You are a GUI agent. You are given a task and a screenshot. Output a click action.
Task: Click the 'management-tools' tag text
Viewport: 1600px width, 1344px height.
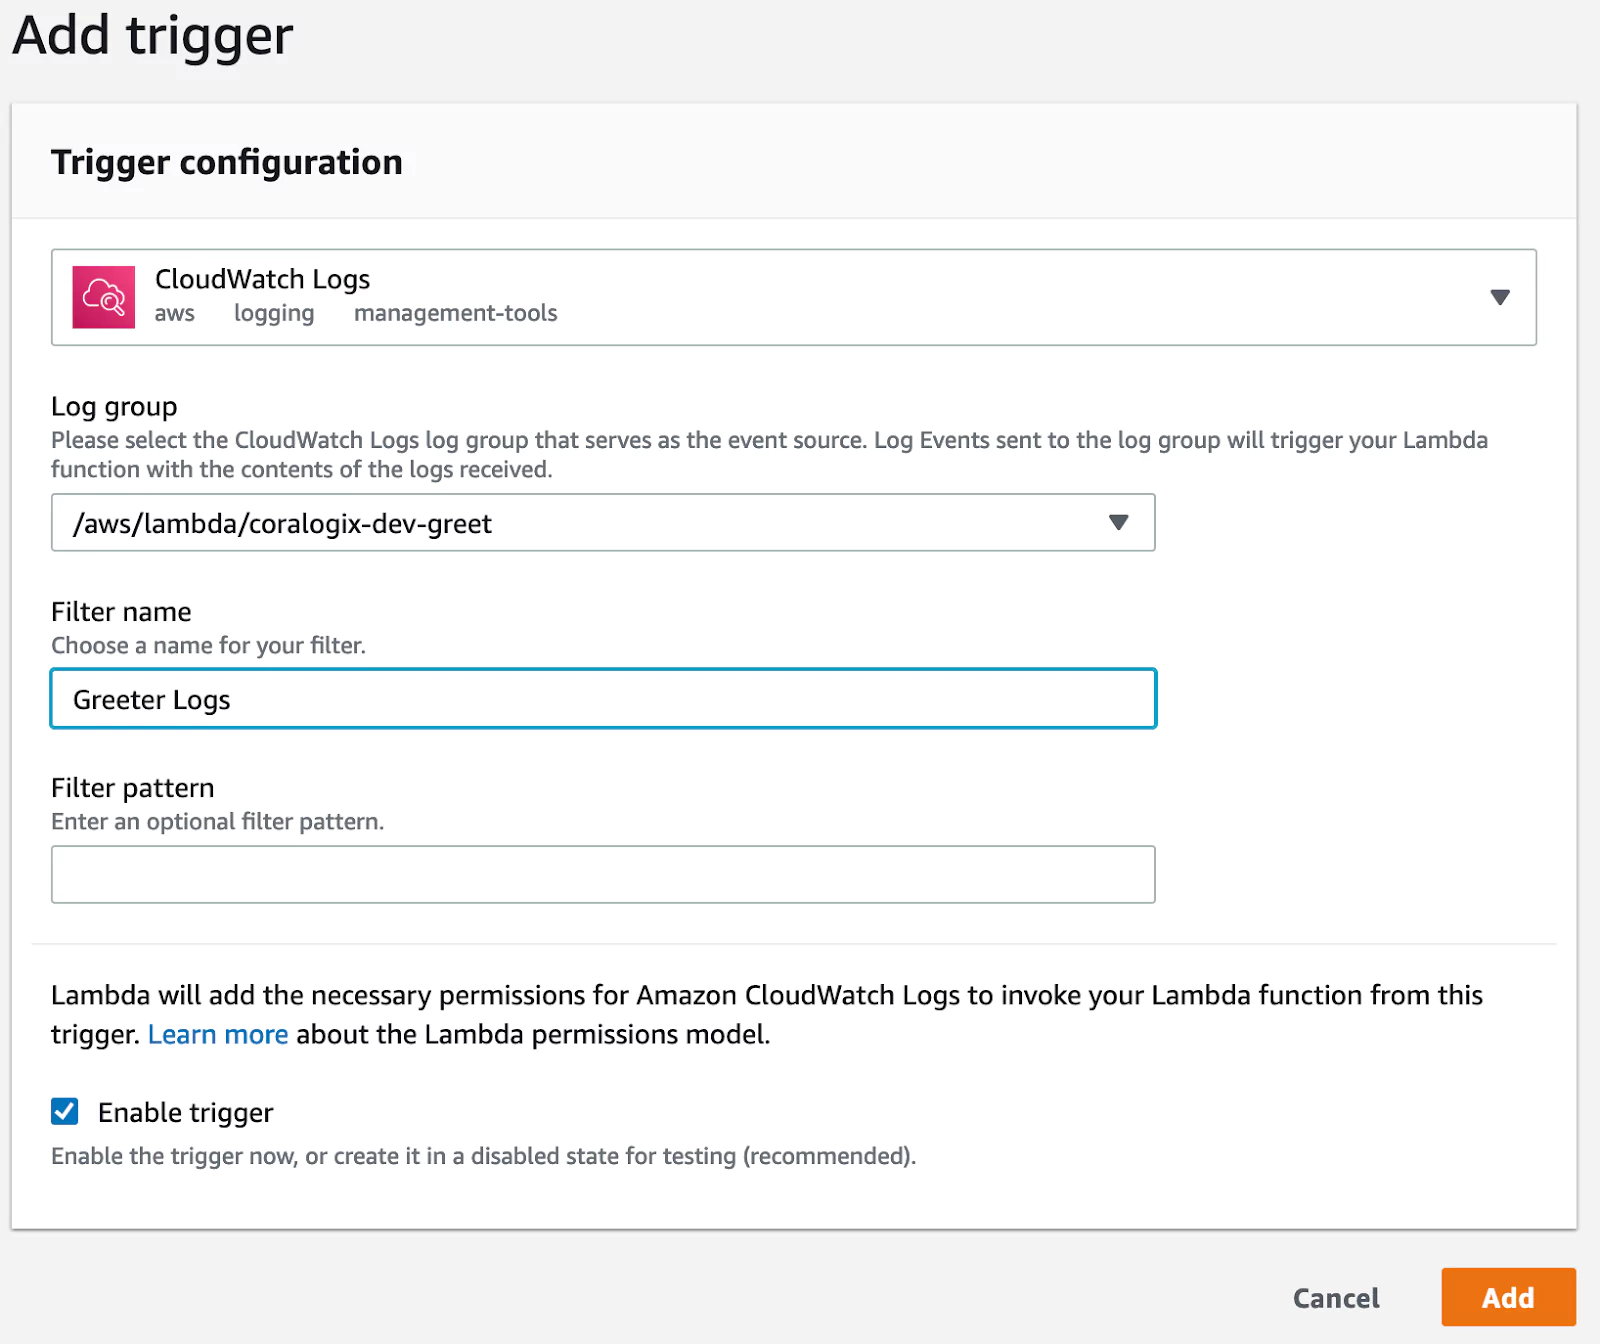tap(456, 313)
